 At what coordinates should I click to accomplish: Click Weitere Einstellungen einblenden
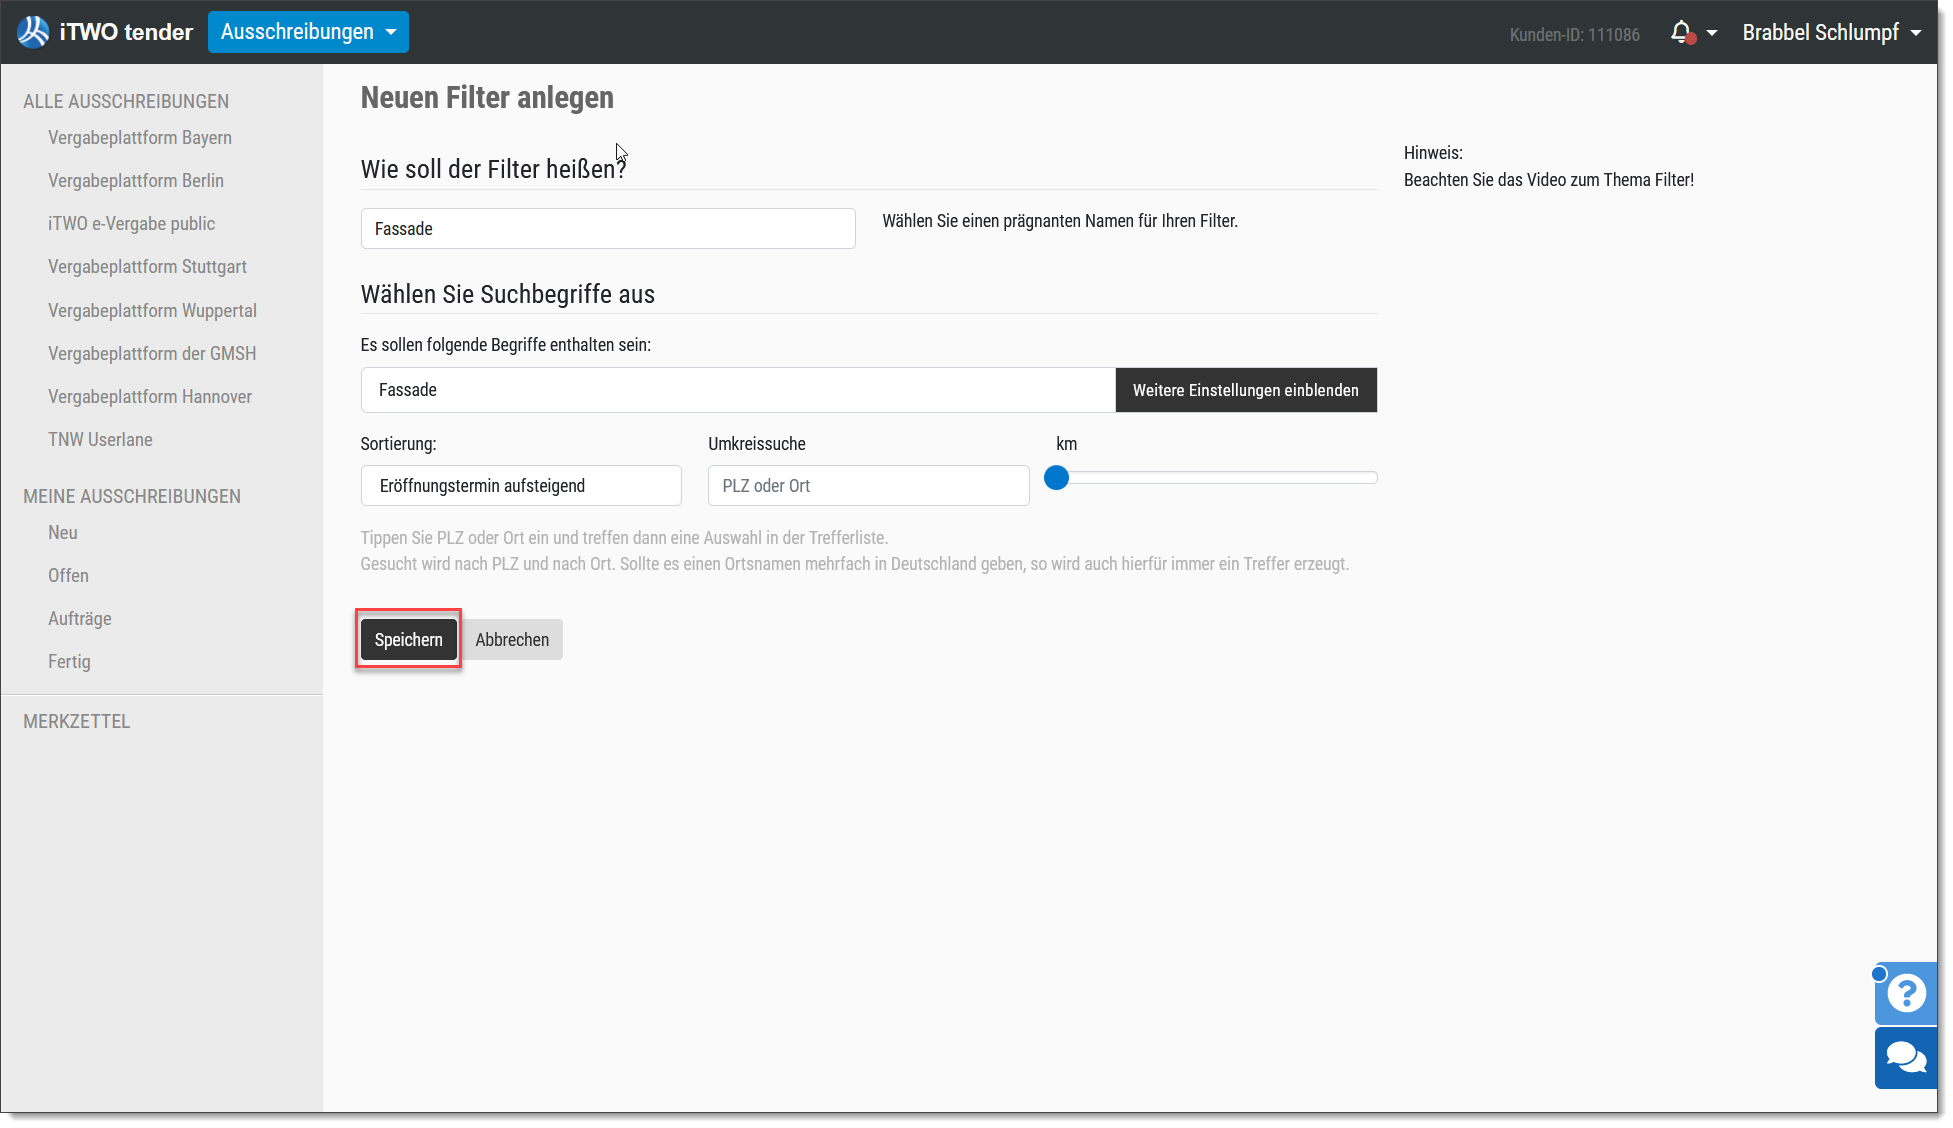coord(1246,390)
